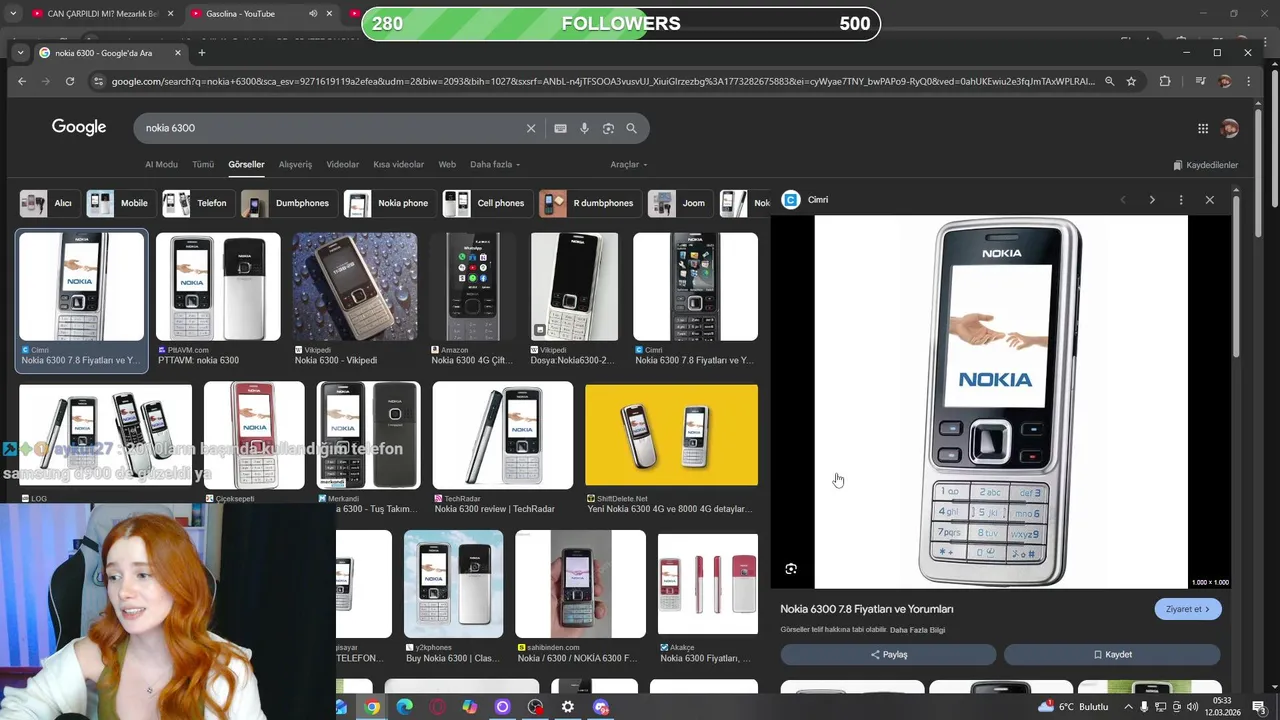Show hidden system tray icons
The image size is (1280, 720).
coord(1128,707)
